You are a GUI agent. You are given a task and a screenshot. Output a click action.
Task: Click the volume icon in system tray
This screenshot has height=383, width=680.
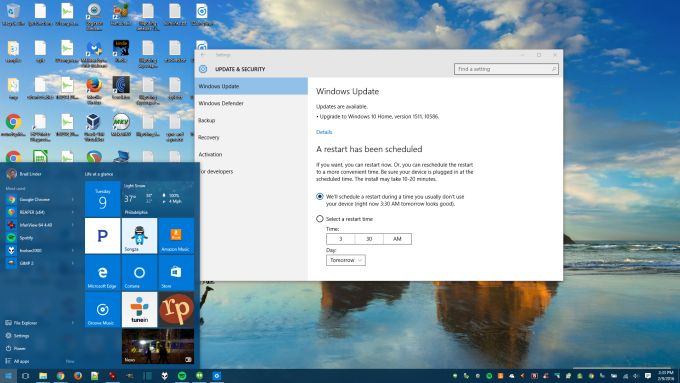click(635, 376)
